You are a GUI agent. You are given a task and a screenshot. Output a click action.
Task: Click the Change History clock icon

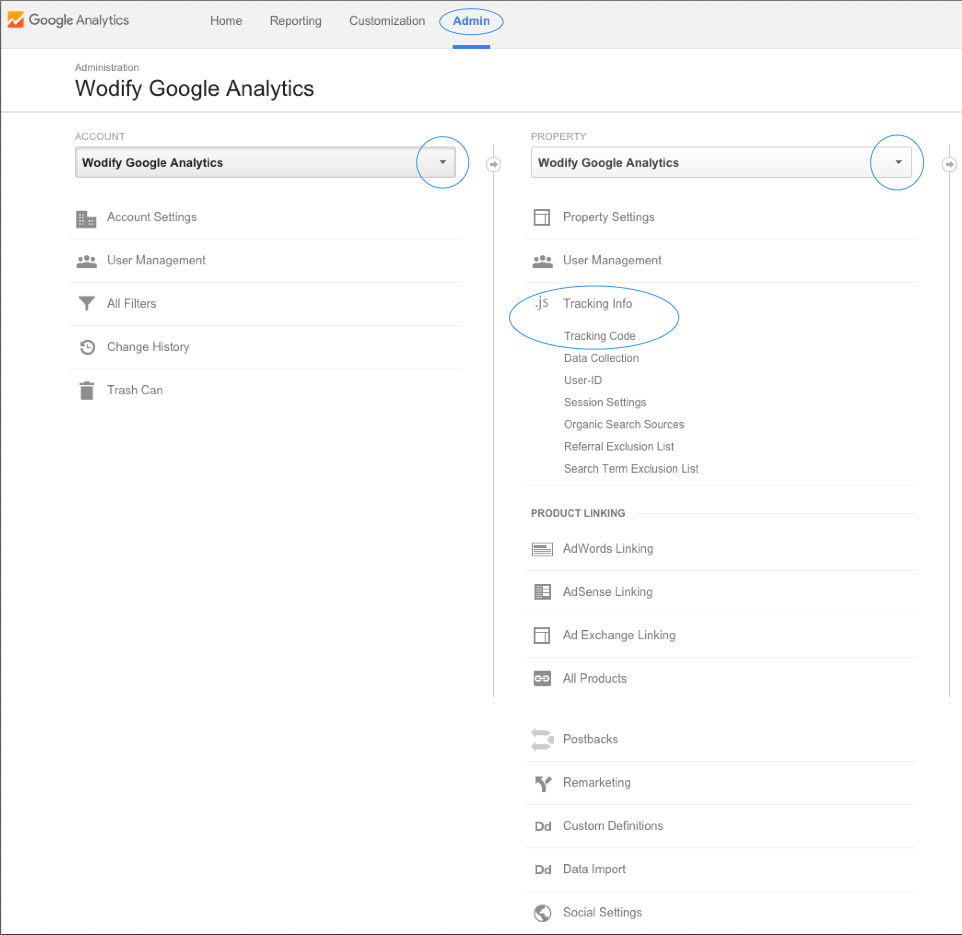tap(87, 347)
